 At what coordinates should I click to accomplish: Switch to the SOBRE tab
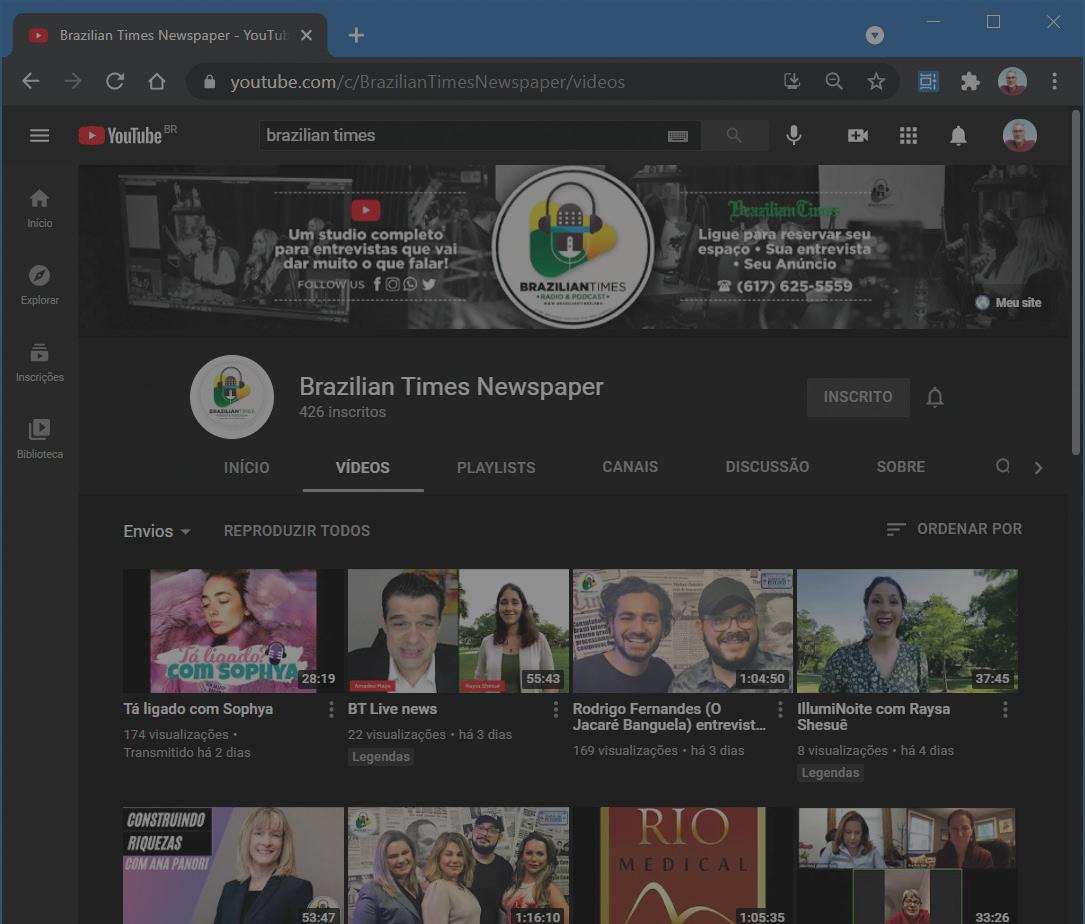[x=901, y=467]
